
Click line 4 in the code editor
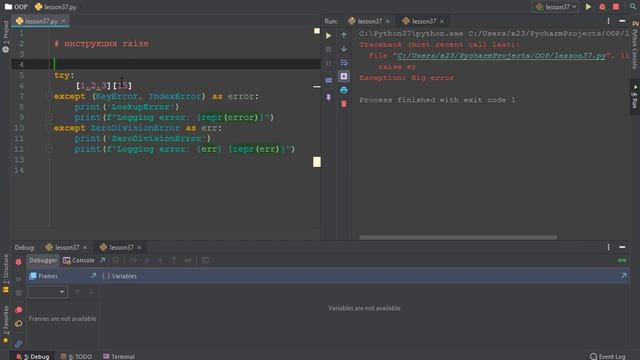tap(165, 64)
